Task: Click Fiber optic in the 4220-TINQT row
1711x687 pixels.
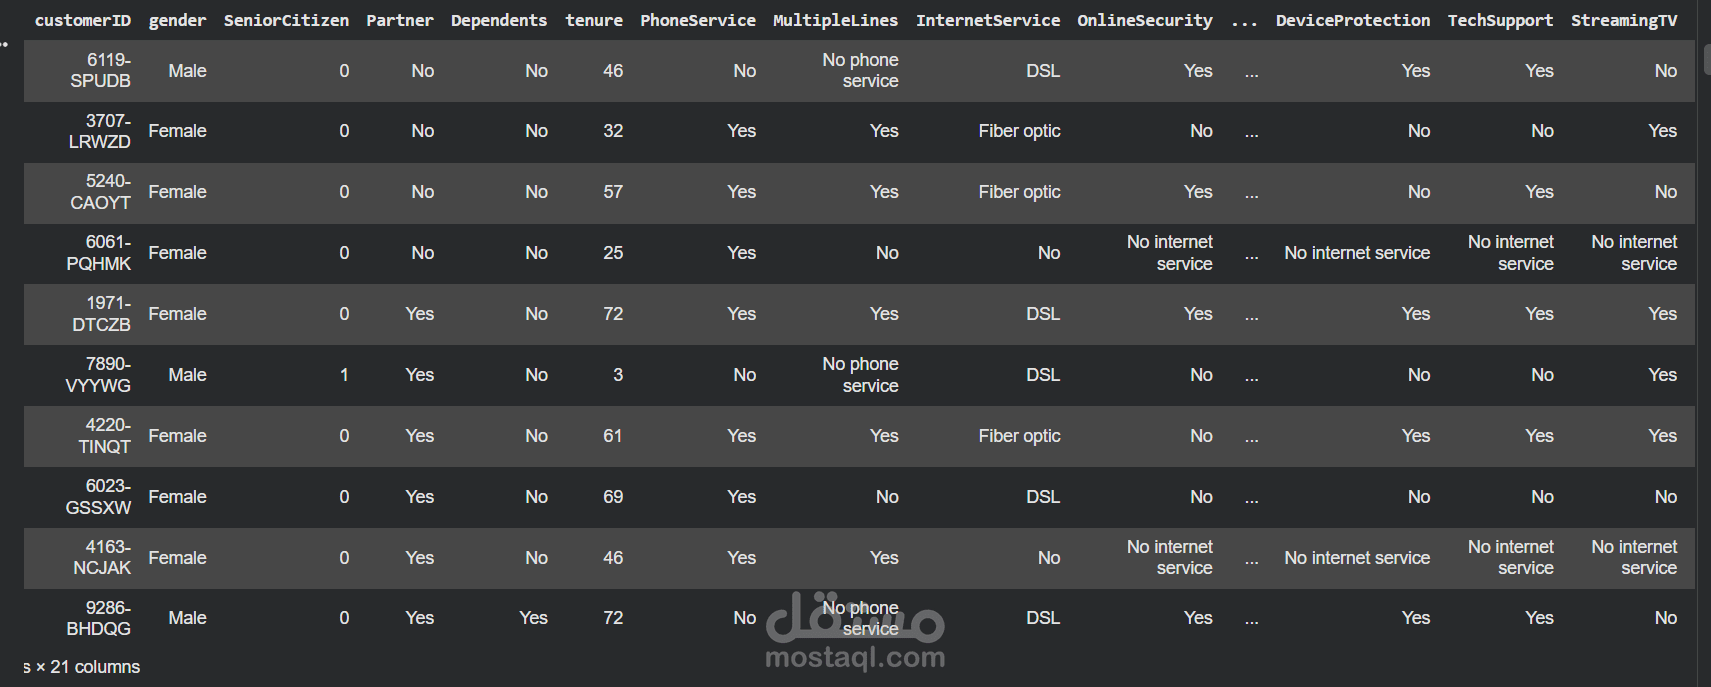Action: click(1019, 436)
